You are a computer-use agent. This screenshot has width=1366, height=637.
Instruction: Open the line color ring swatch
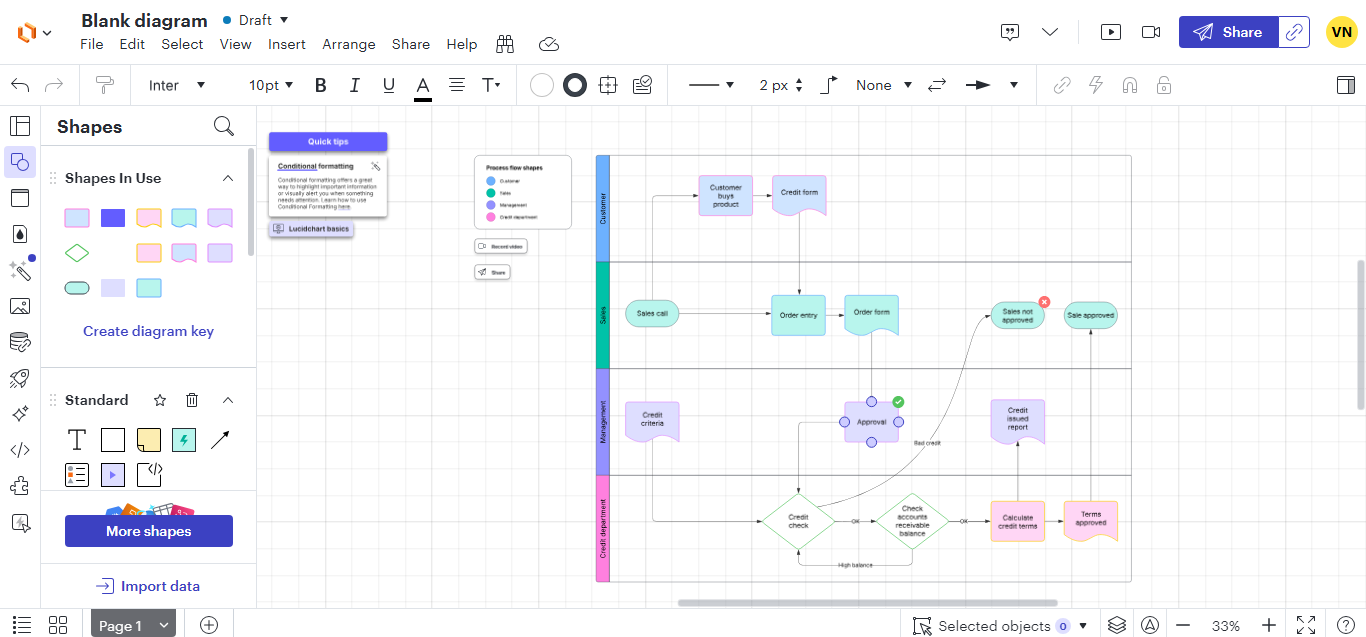tap(575, 85)
